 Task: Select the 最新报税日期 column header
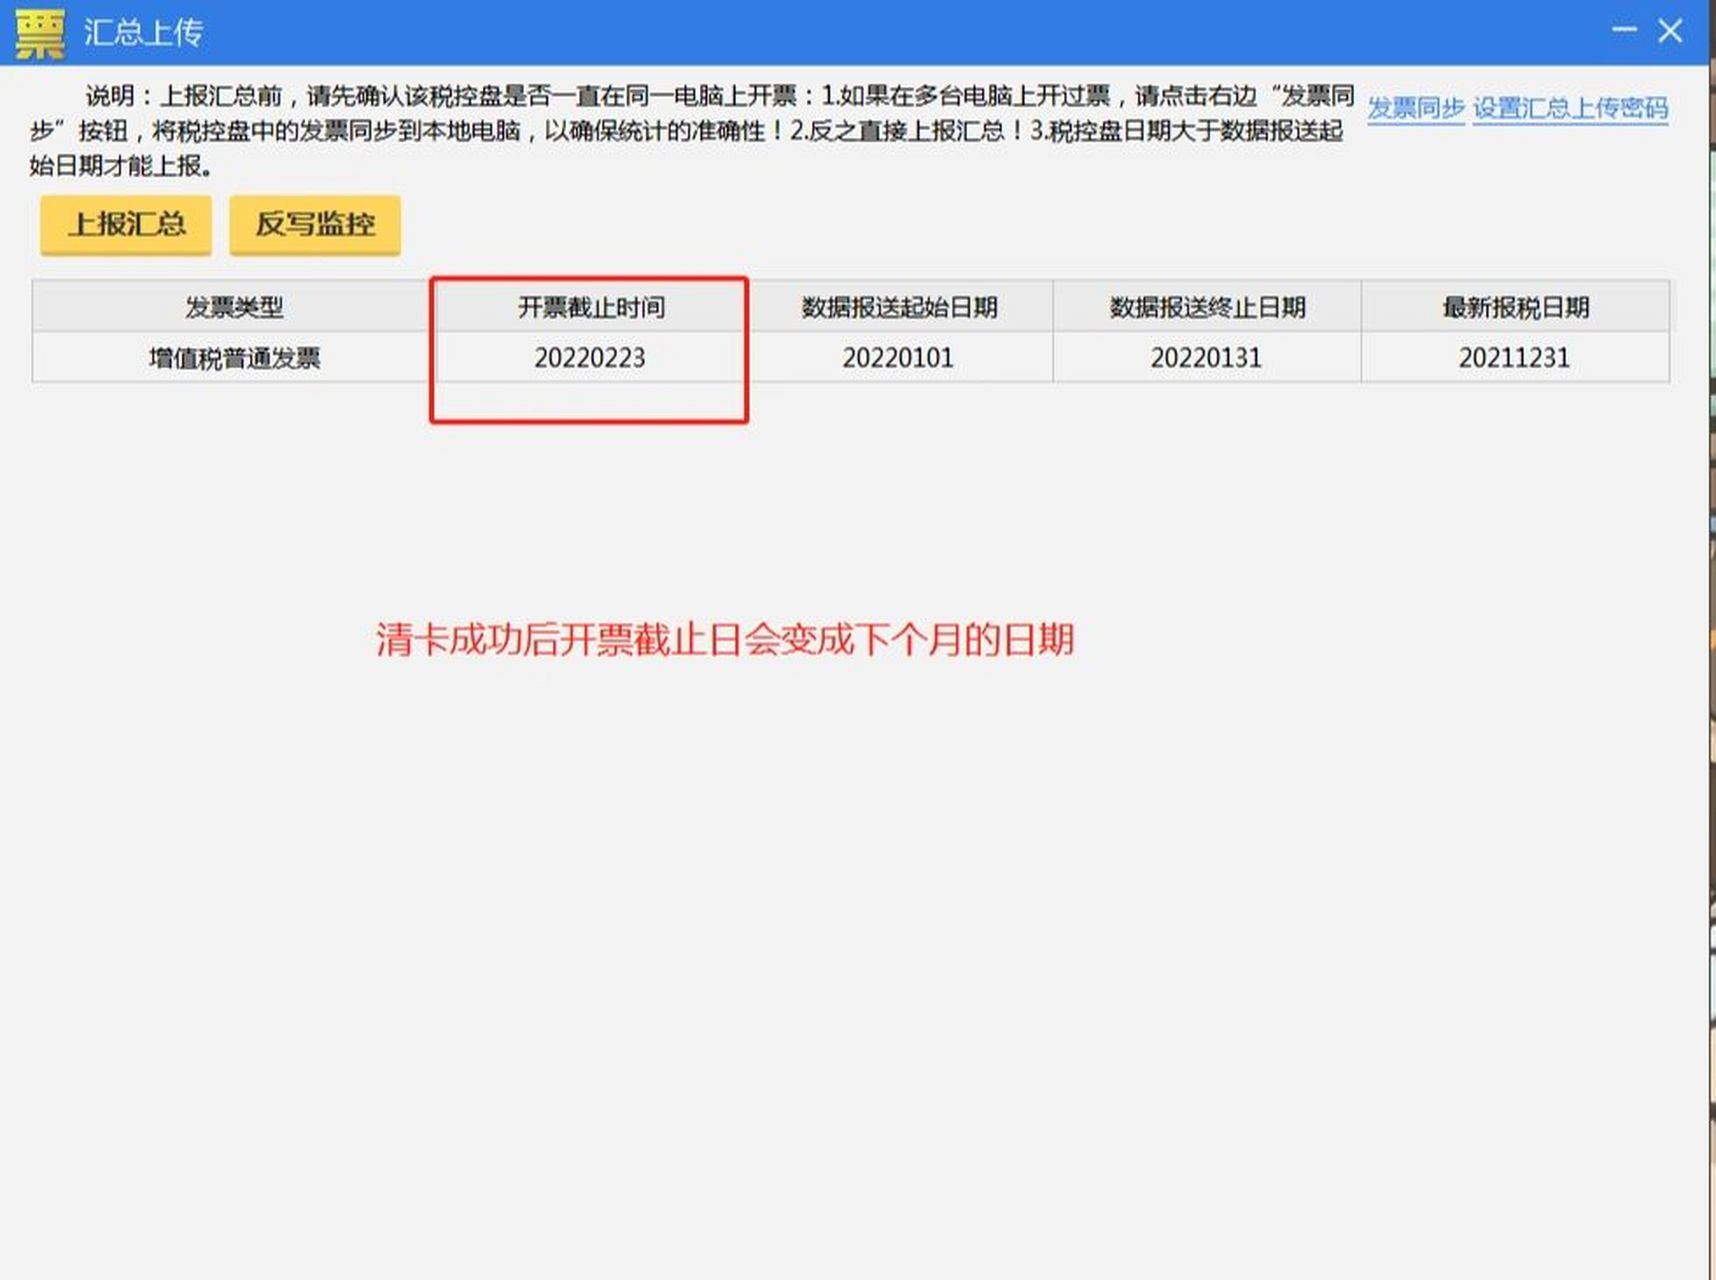pyautogui.click(x=1515, y=307)
